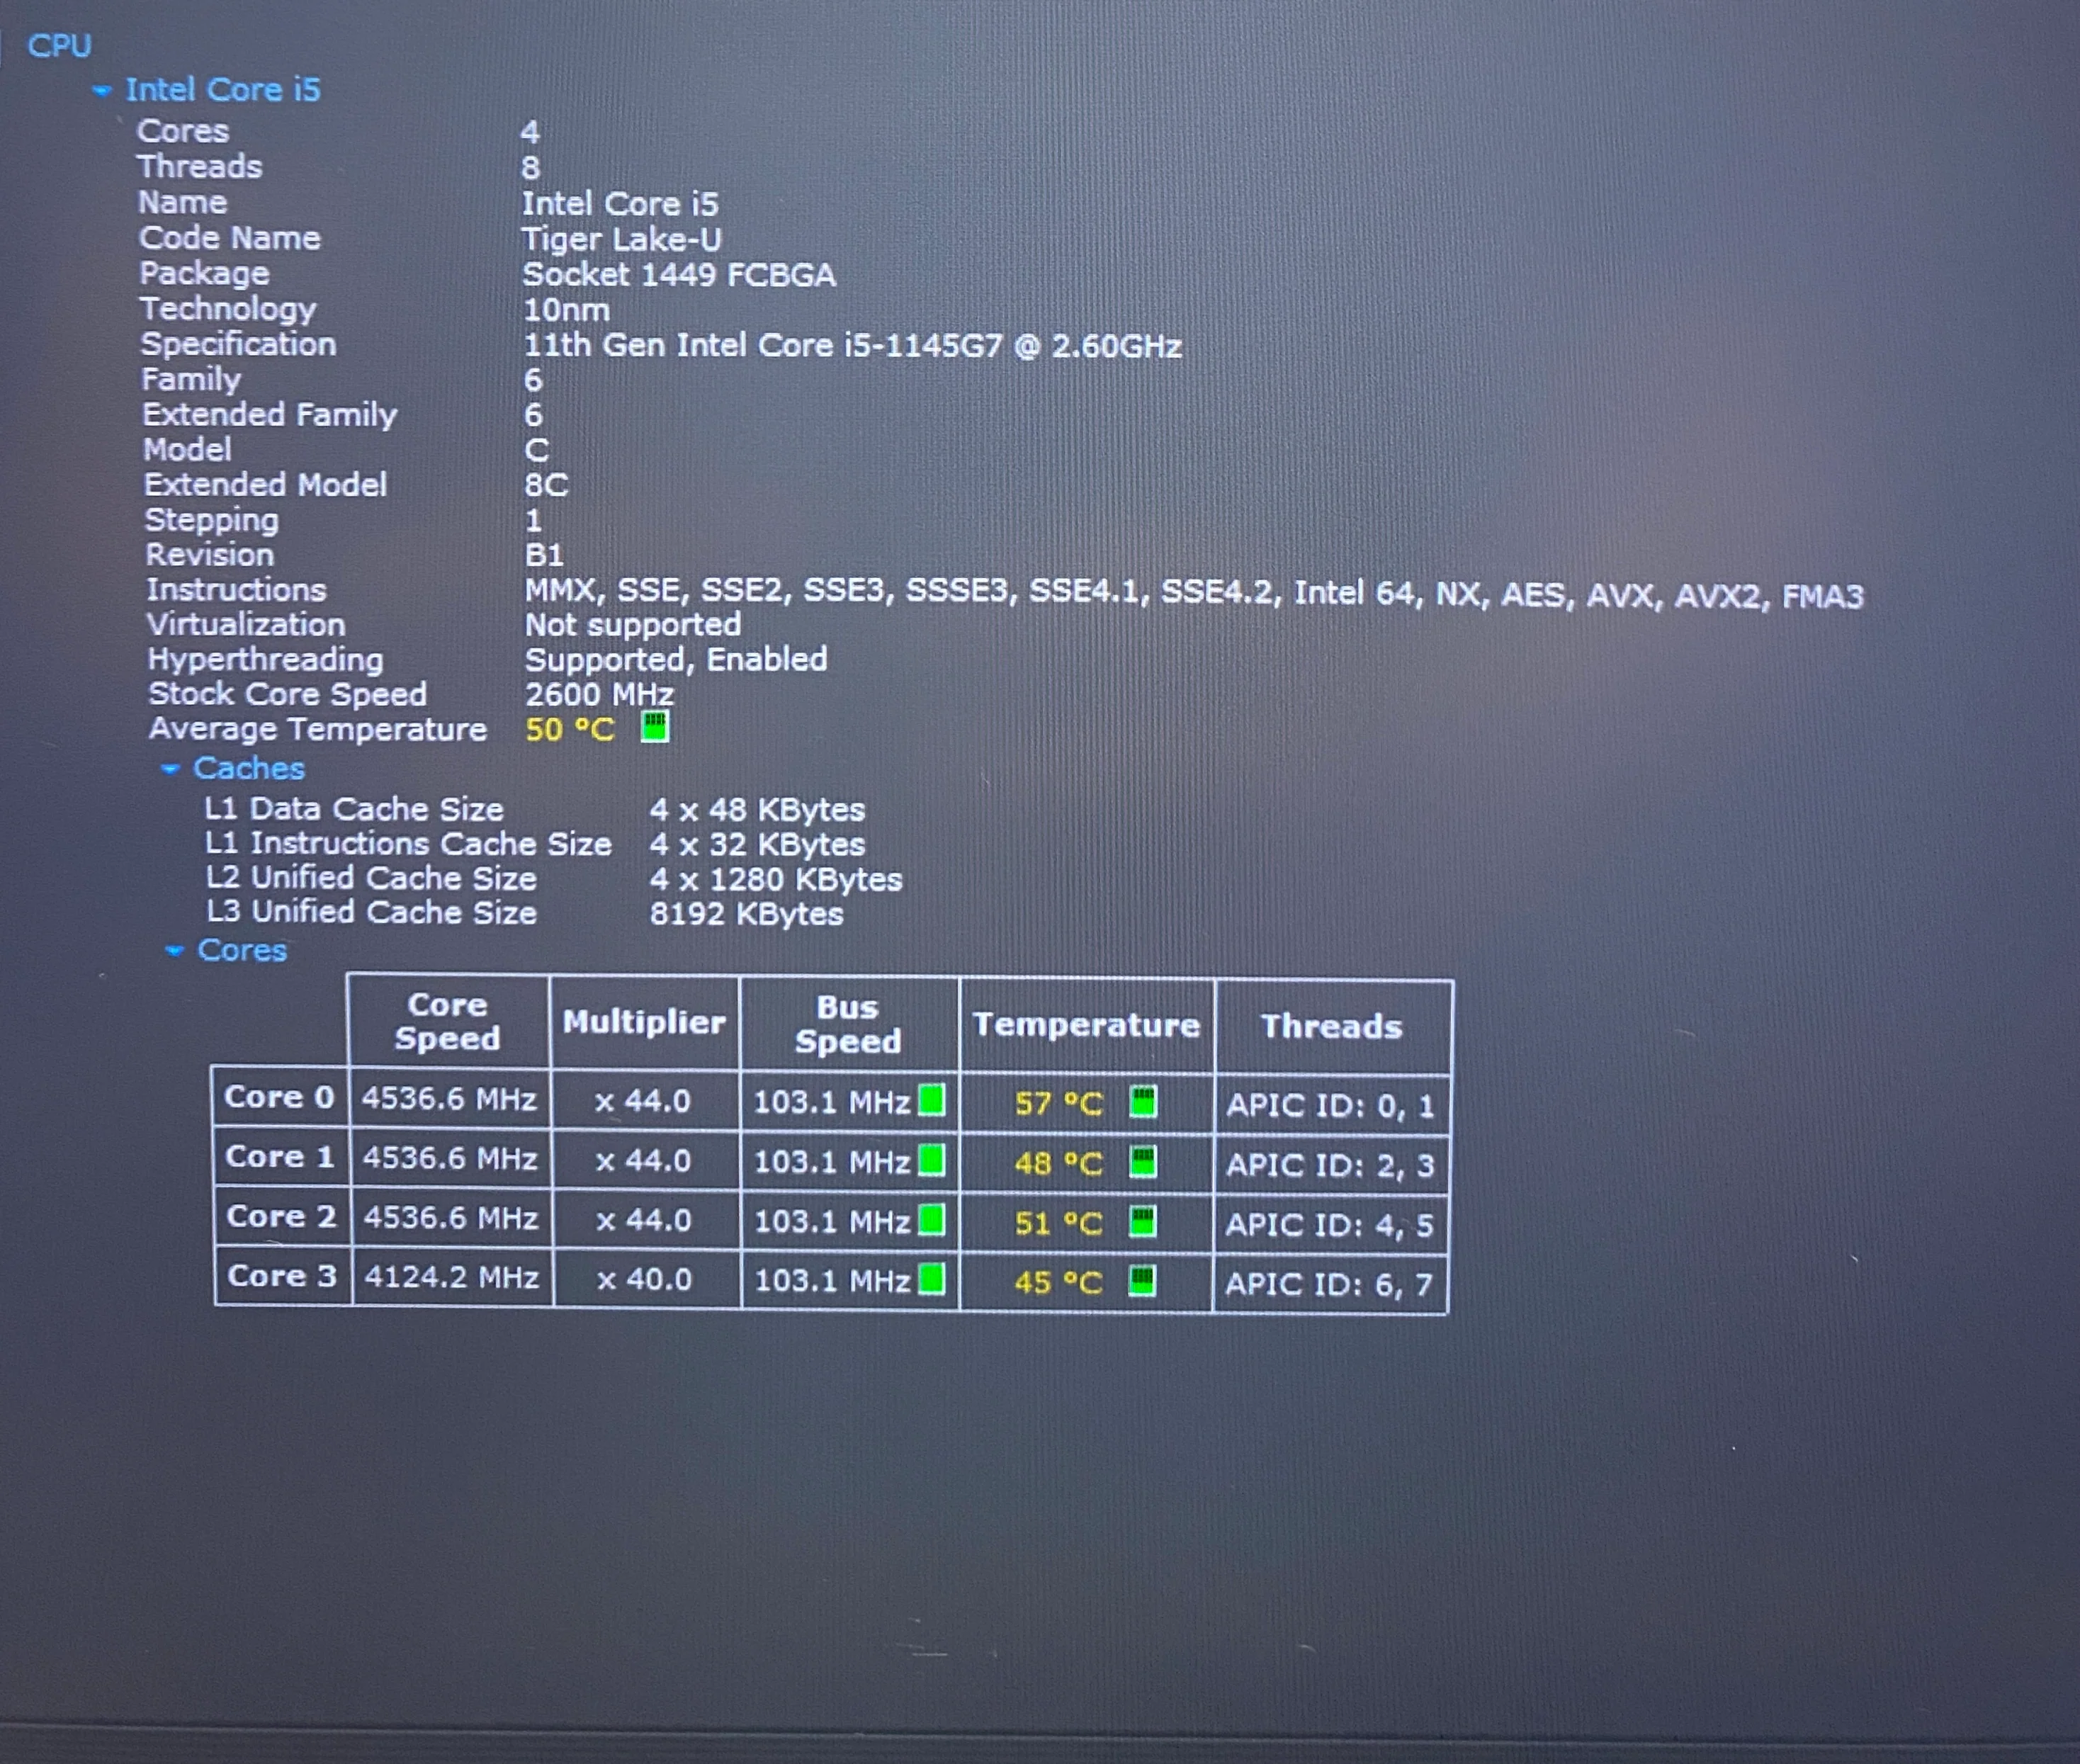Click 'APIC ID: 4, 5' cell
This screenshot has width=2080, height=1764.
tap(1330, 1225)
